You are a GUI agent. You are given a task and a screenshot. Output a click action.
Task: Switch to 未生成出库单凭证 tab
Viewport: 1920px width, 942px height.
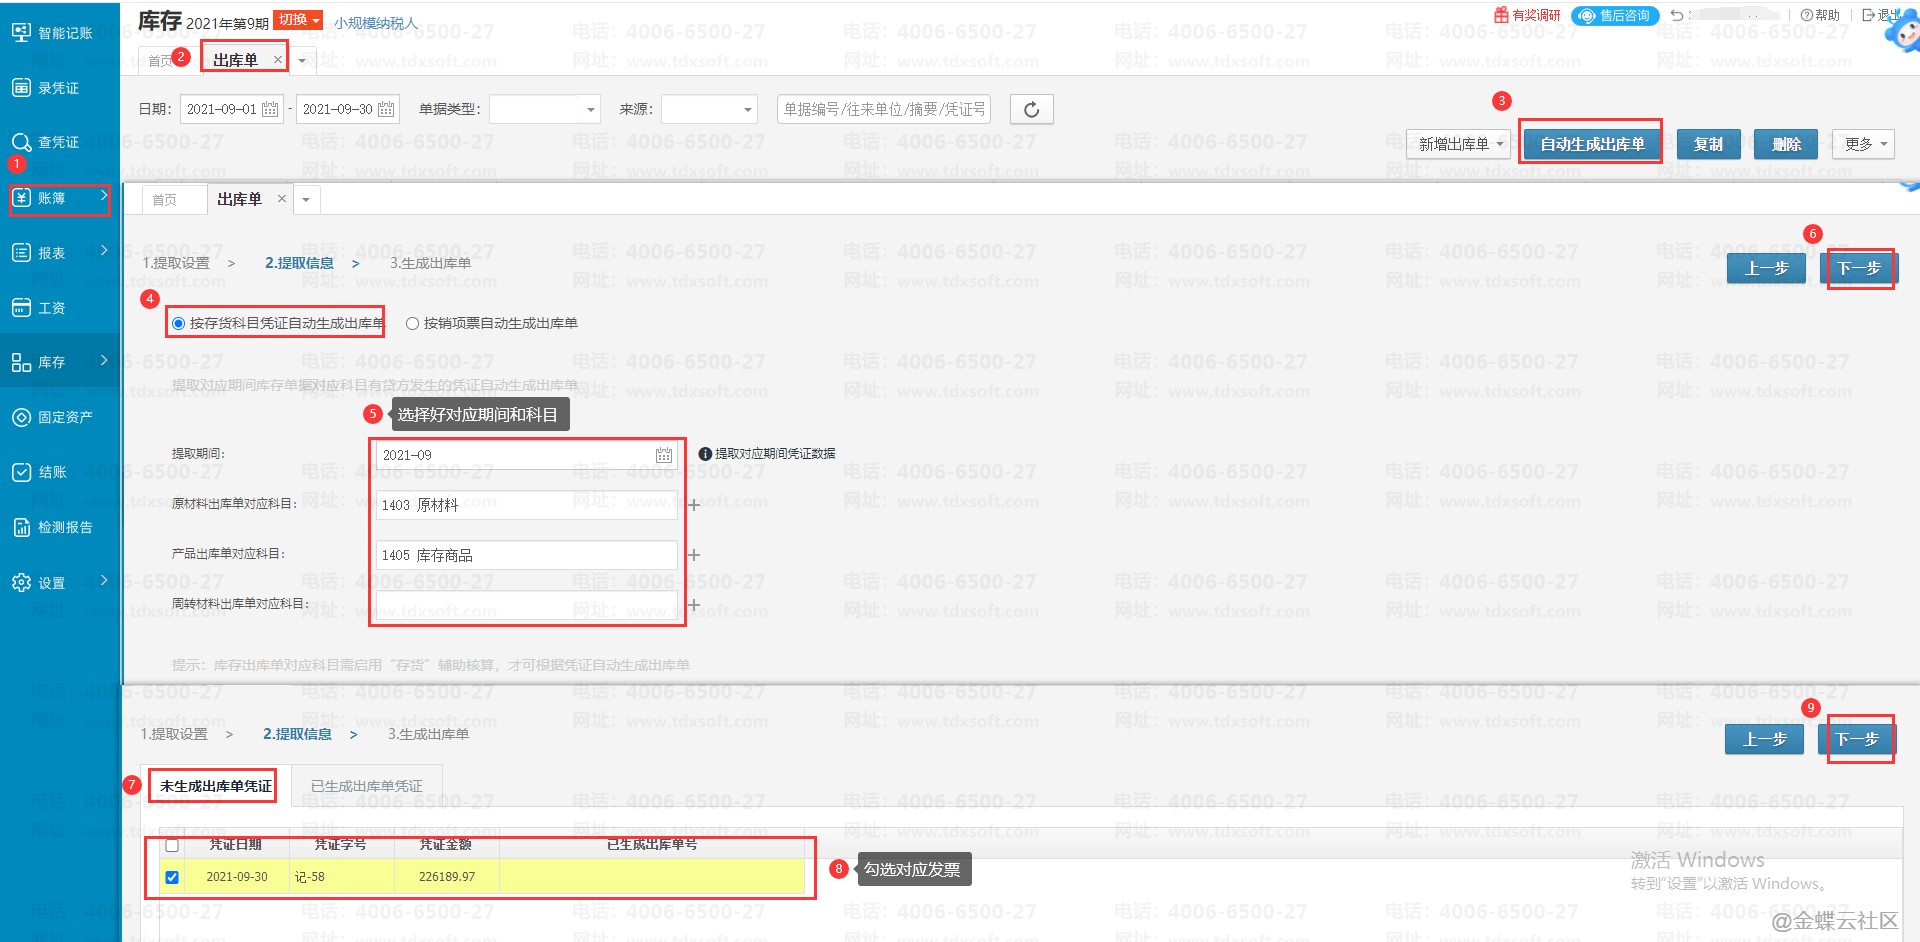click(x=215, y=786)
